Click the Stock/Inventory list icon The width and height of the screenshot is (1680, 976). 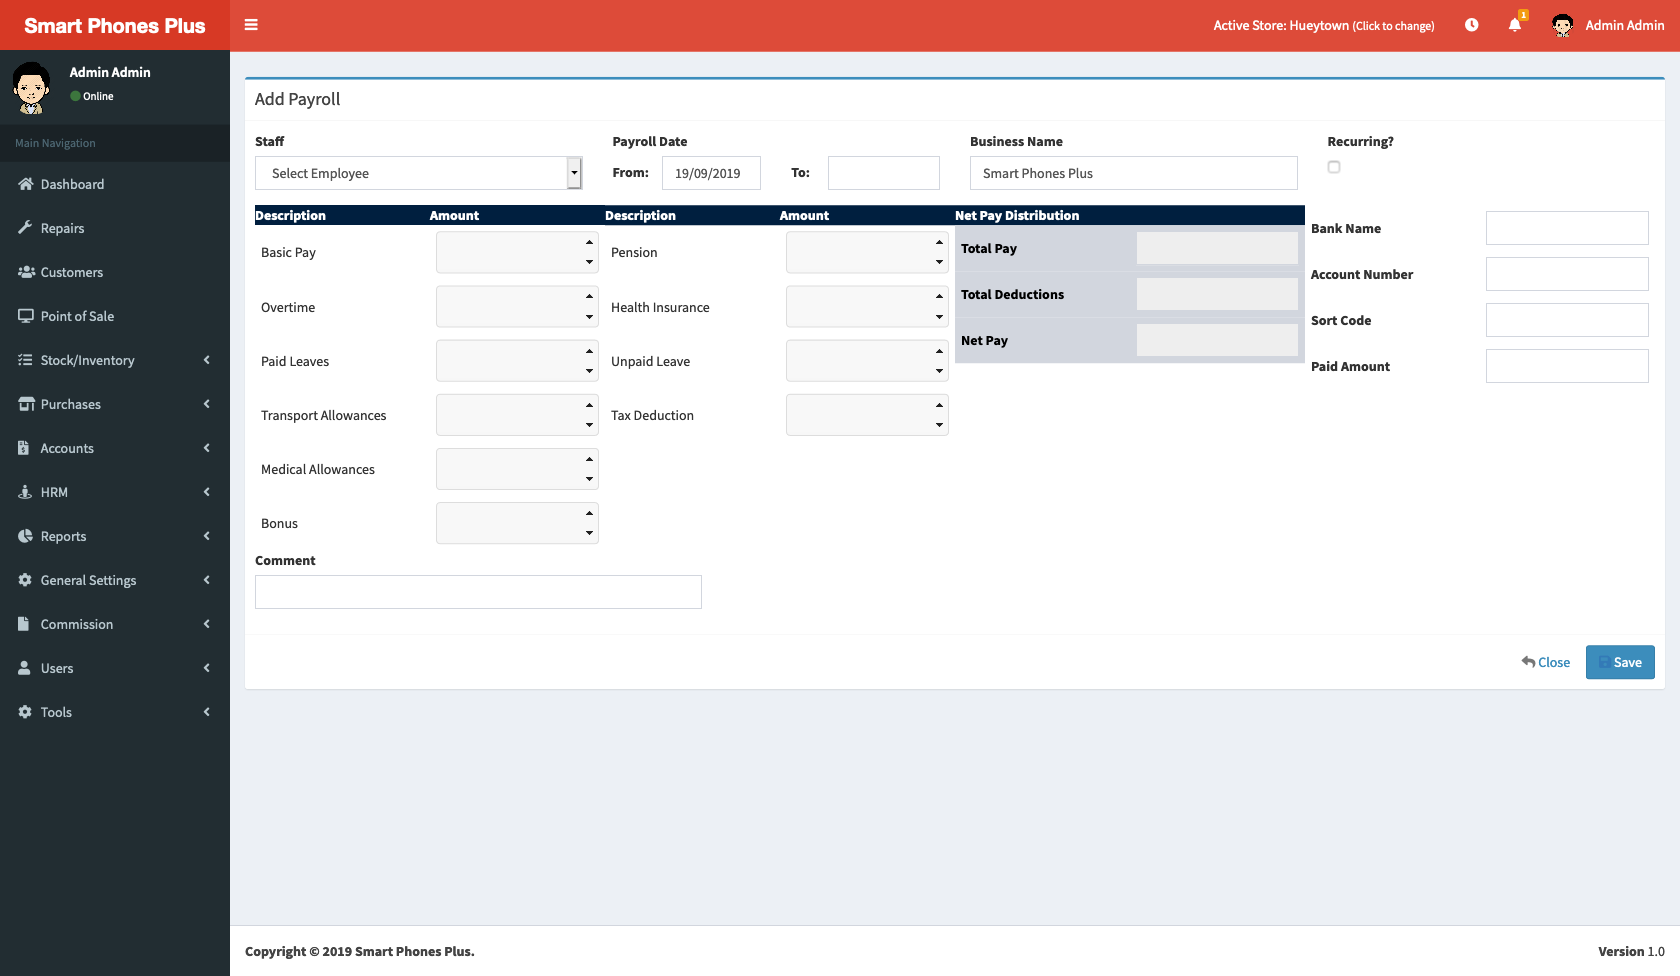(x=26, y=360)
